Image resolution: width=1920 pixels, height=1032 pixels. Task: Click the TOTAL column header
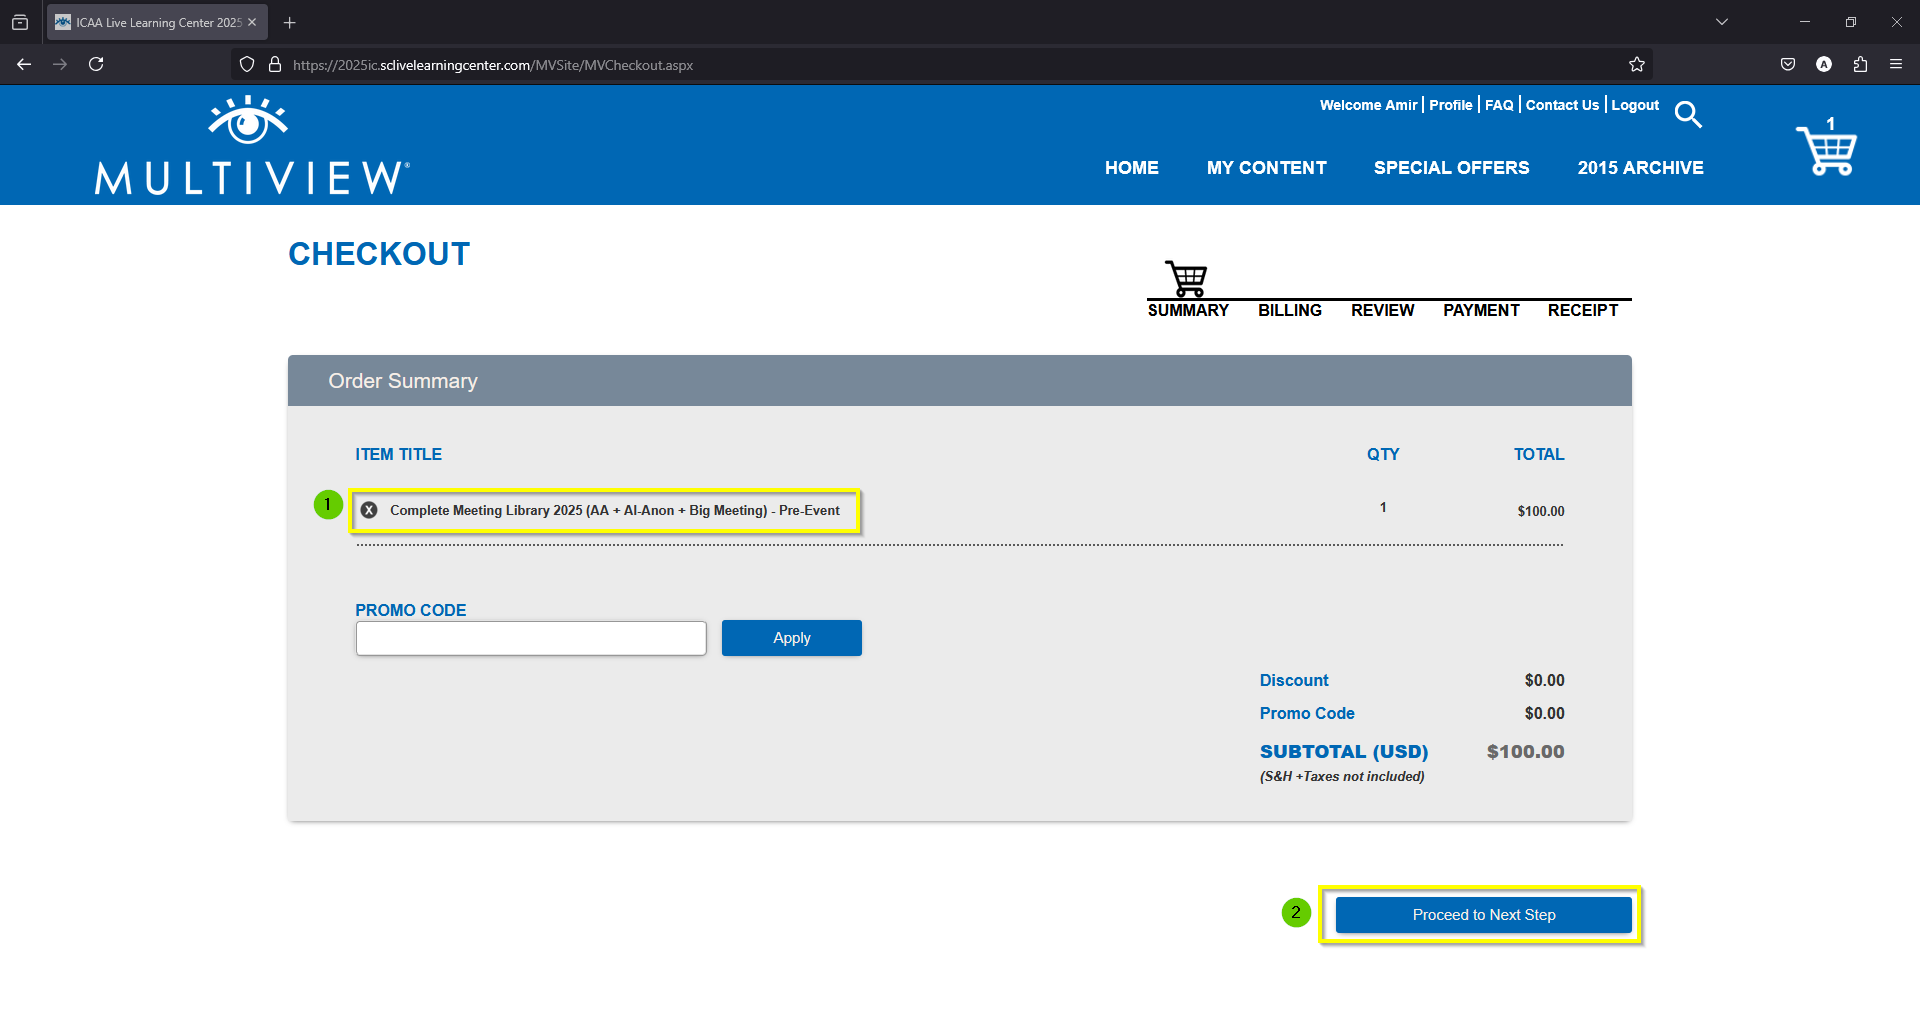1539,454
